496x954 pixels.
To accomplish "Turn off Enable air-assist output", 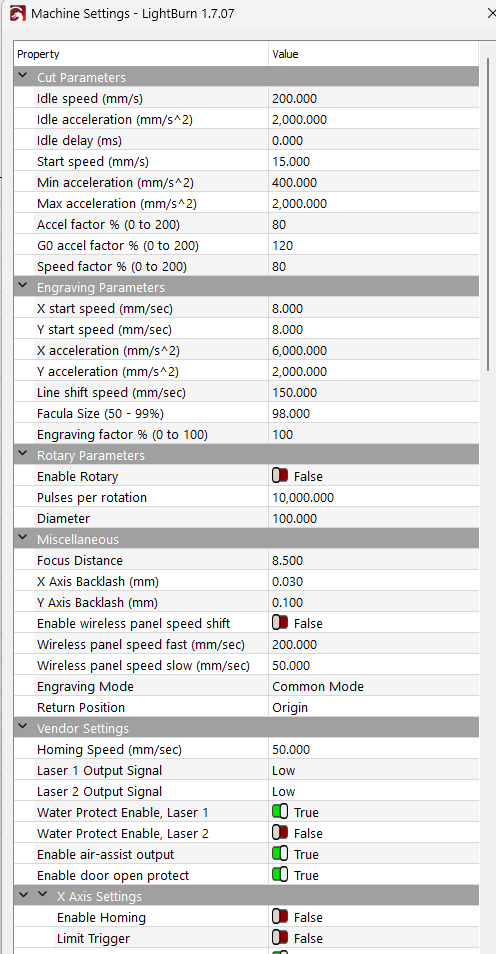I will [x=279, y=854].
